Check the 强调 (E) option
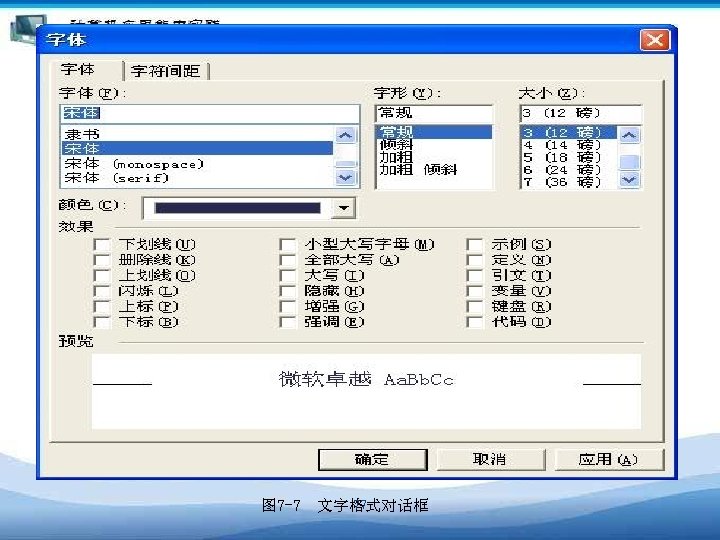Image resolution: width=720 pixels, height=540 pixels. pos(288,322)
